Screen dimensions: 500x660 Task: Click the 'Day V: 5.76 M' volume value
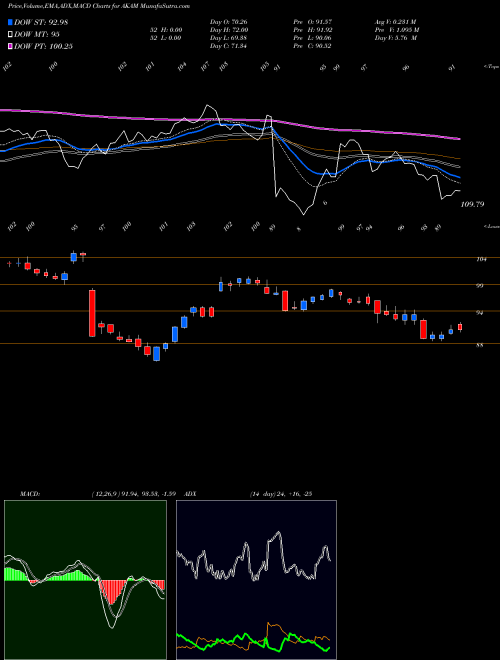point(396,38)
